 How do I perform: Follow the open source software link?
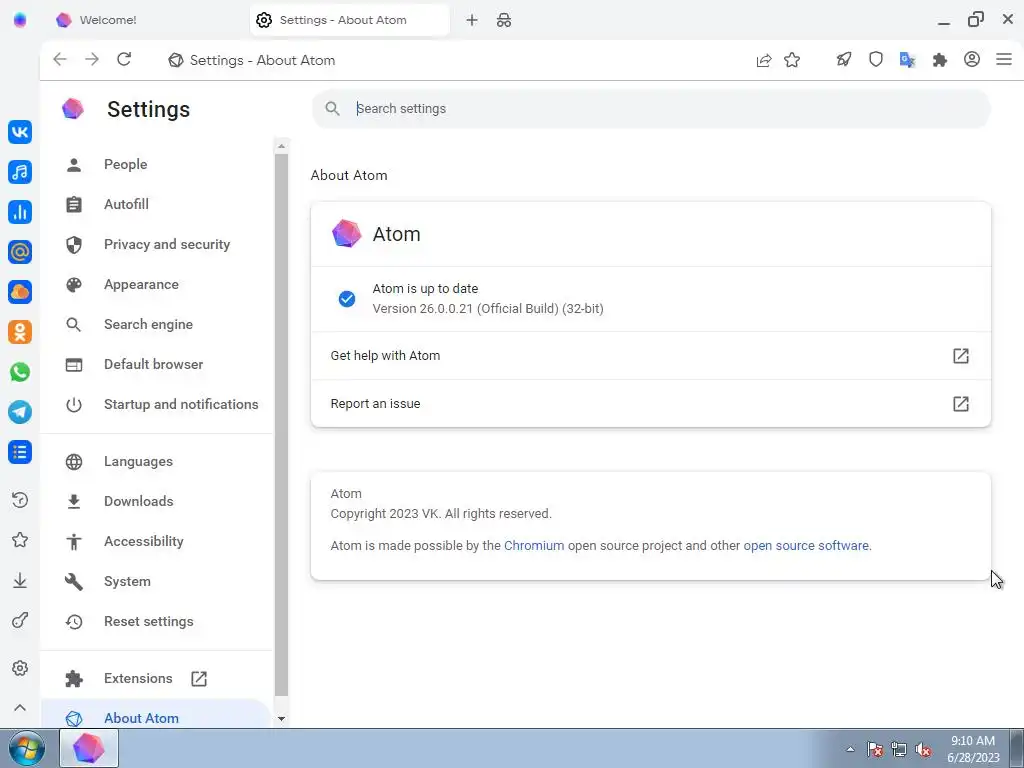806,546
